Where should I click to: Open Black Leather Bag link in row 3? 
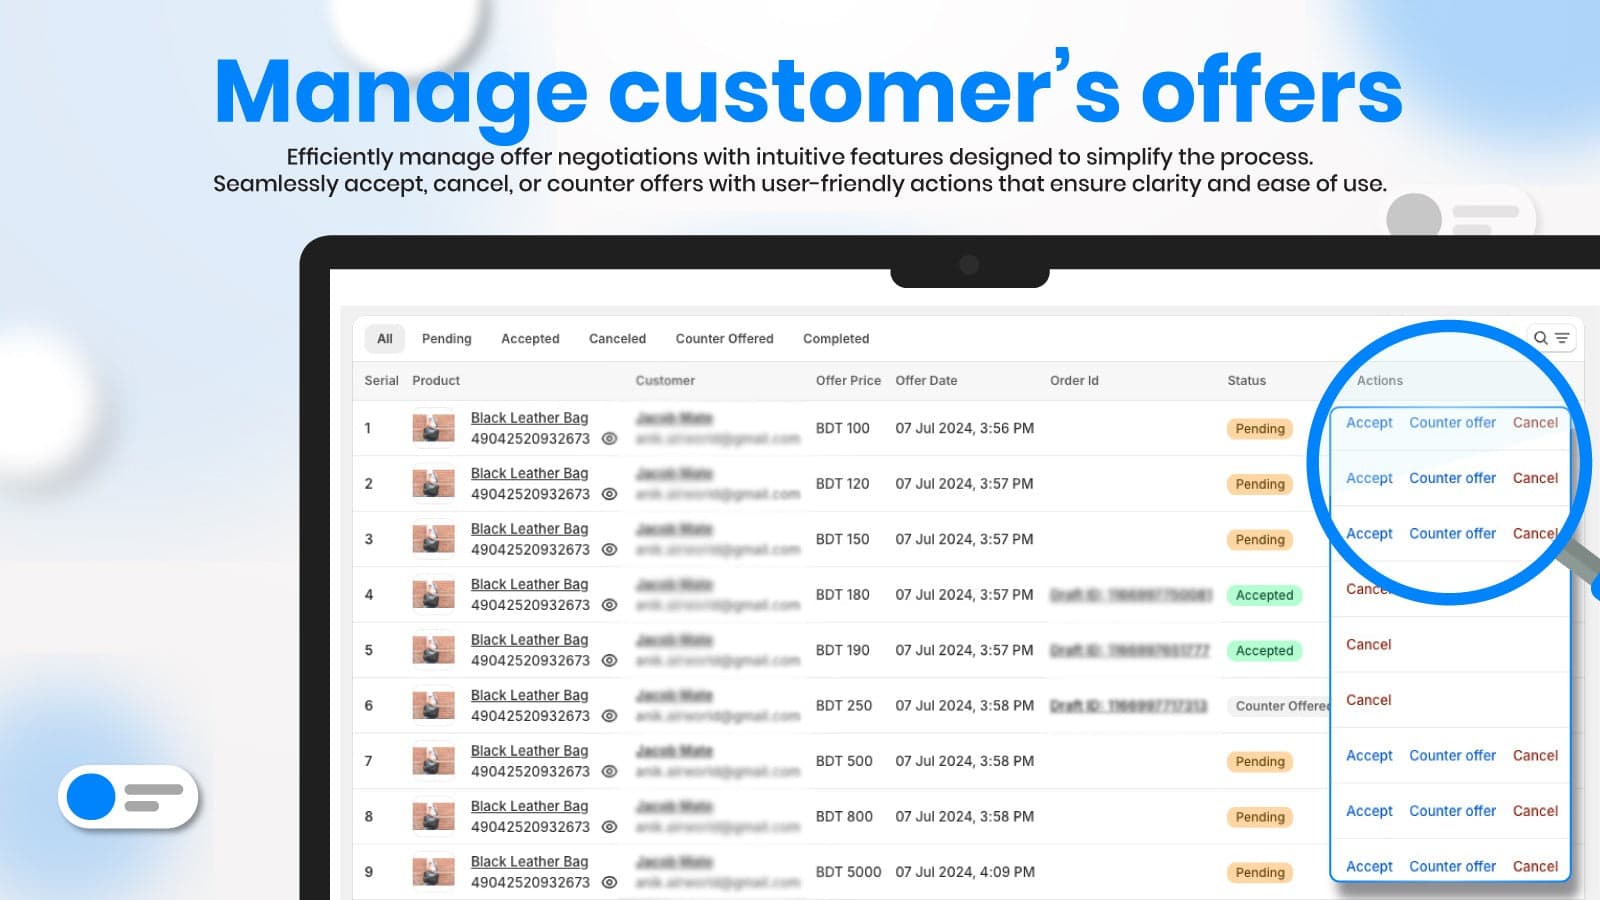pyautogui.click(x=529, y=529)
